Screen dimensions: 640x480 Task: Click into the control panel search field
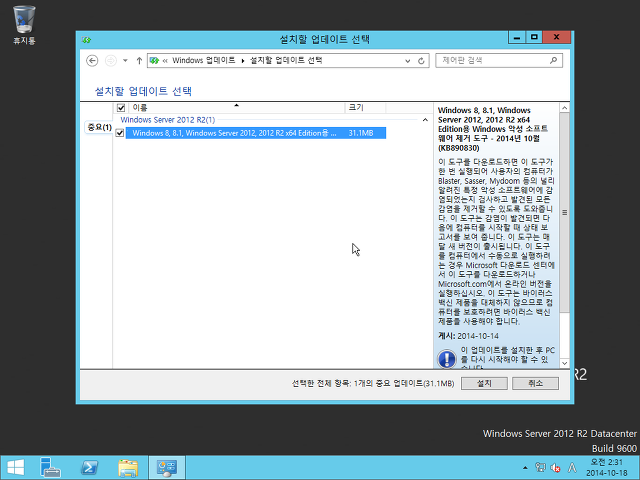[x=499, y=60]
